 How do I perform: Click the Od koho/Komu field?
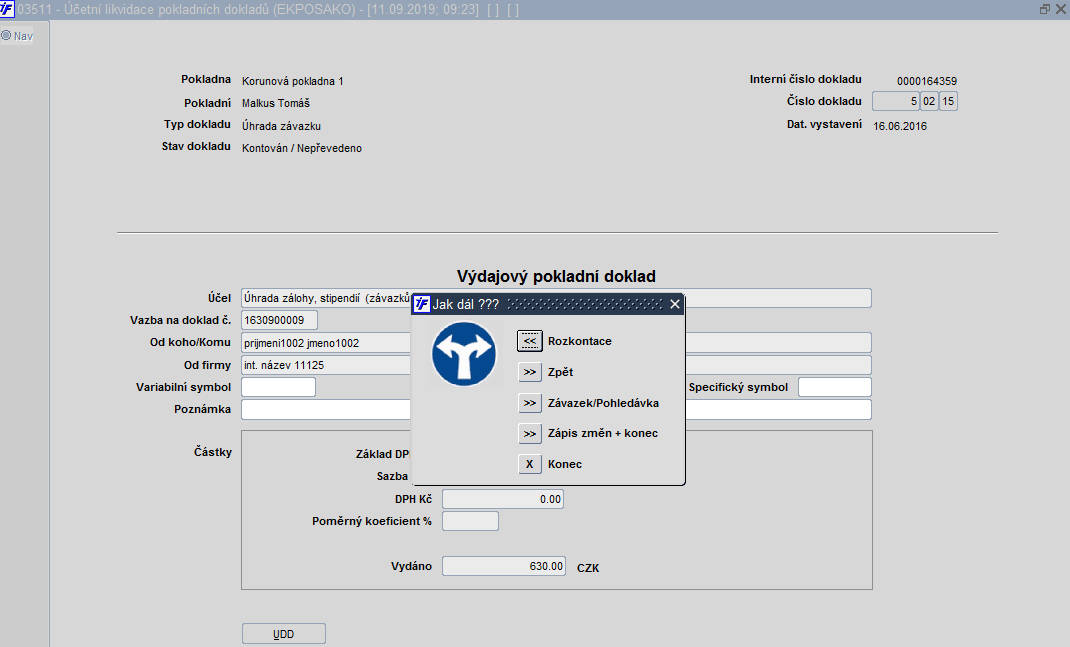pyautogui.click(x=556, y=343)
